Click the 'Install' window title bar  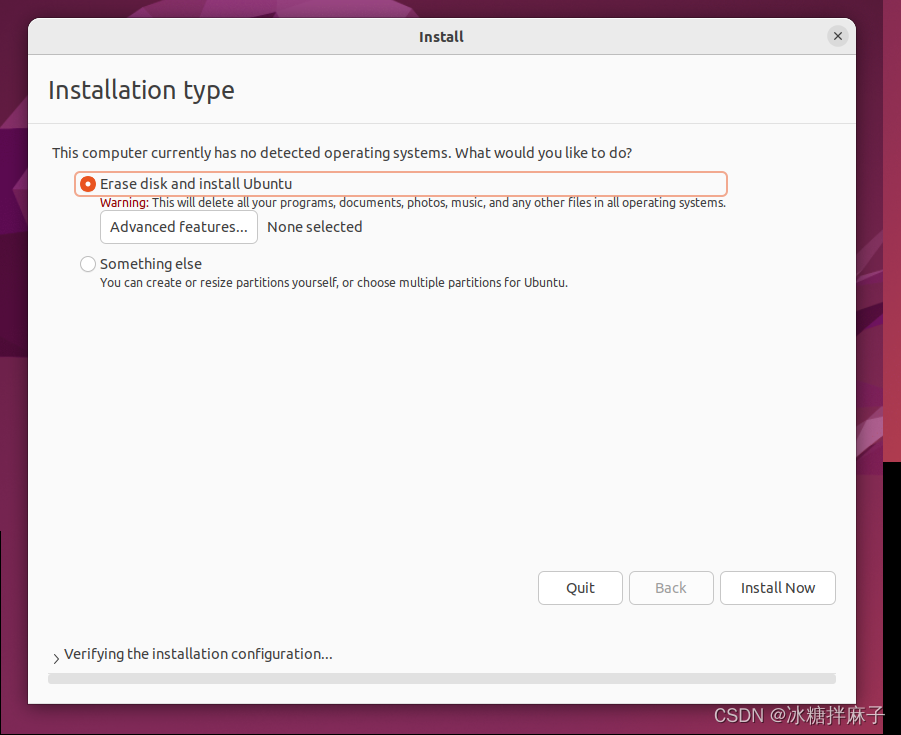(x=441, y=37)
